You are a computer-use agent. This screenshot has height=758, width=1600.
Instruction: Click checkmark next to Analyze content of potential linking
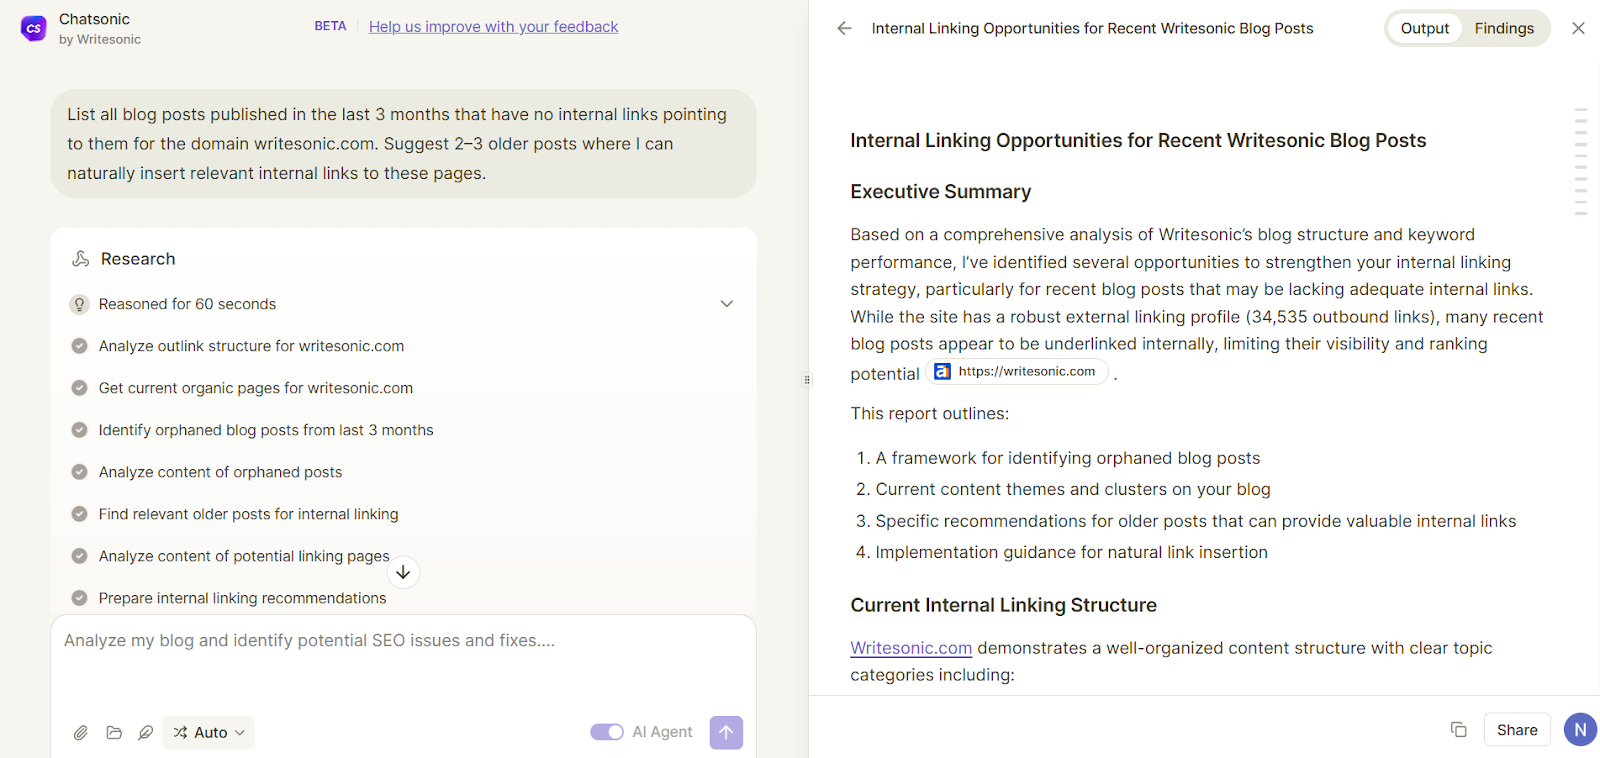(79, 556)
